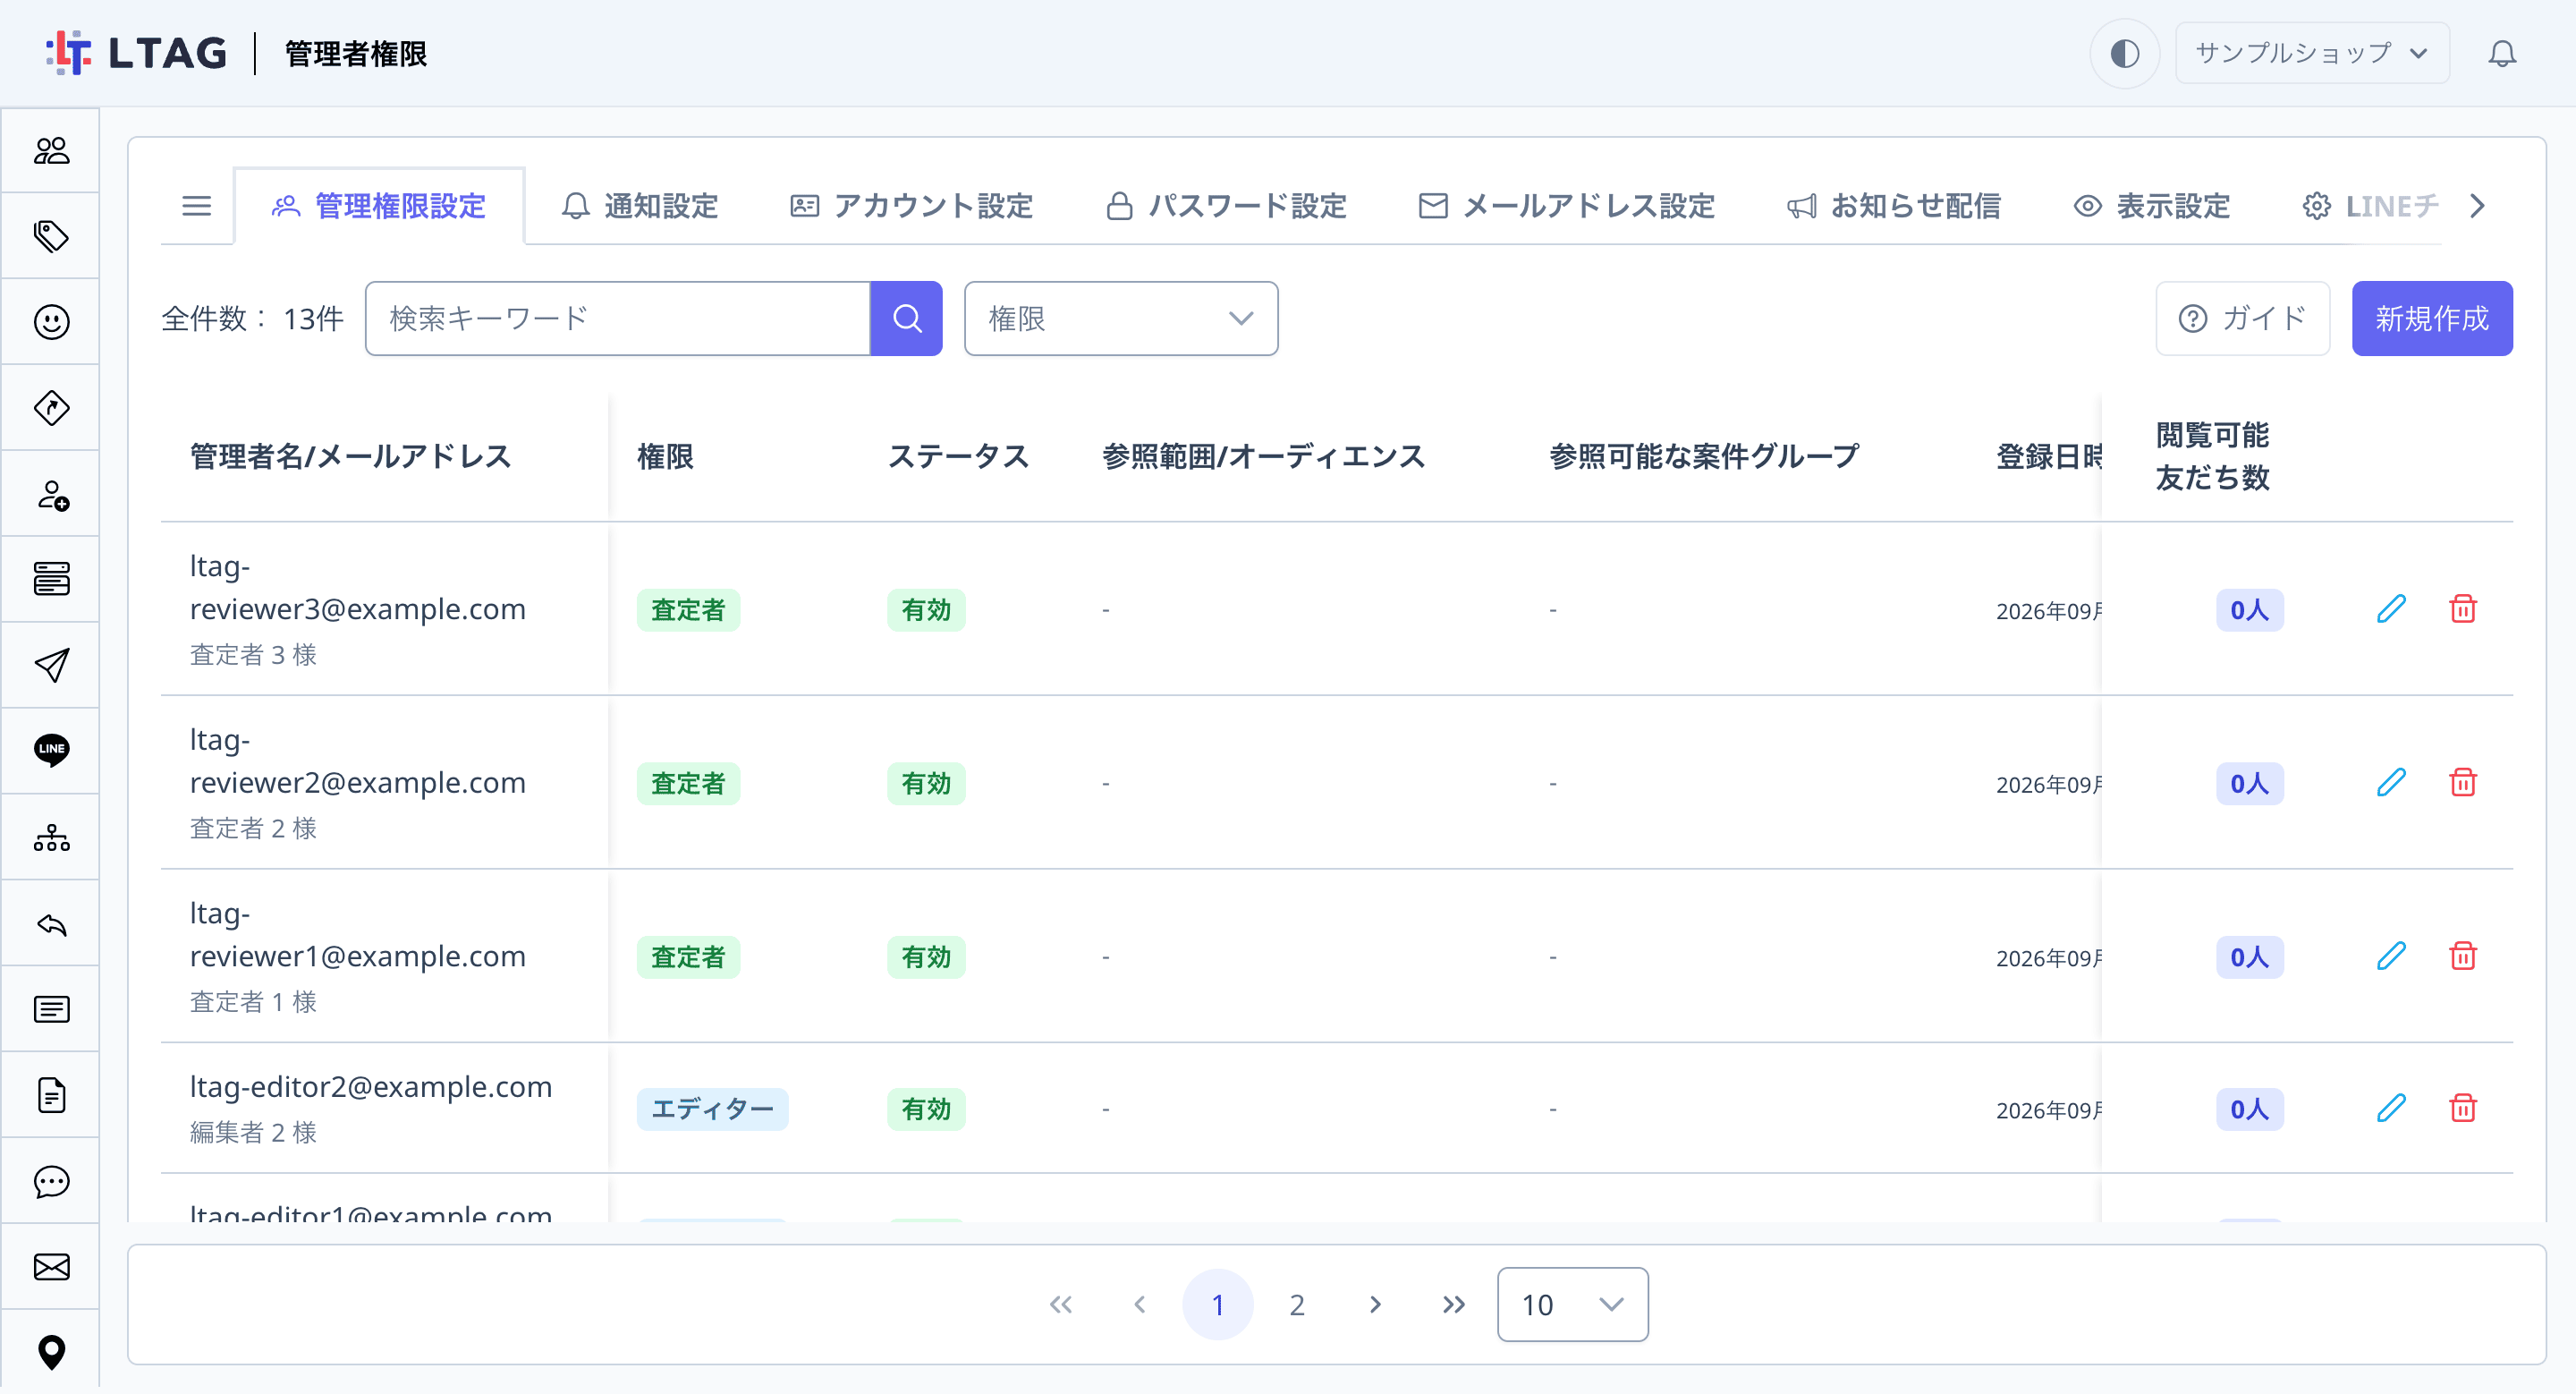Open the サンプルショップ shop dropdown
Viewport: 2576px width, 1394px height.
pos(2311,53)
